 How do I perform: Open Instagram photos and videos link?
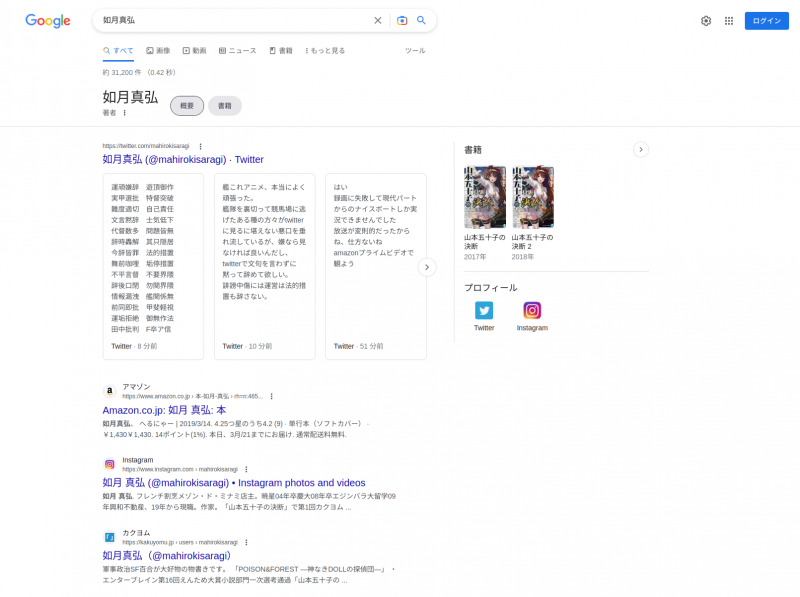point(234,483)
